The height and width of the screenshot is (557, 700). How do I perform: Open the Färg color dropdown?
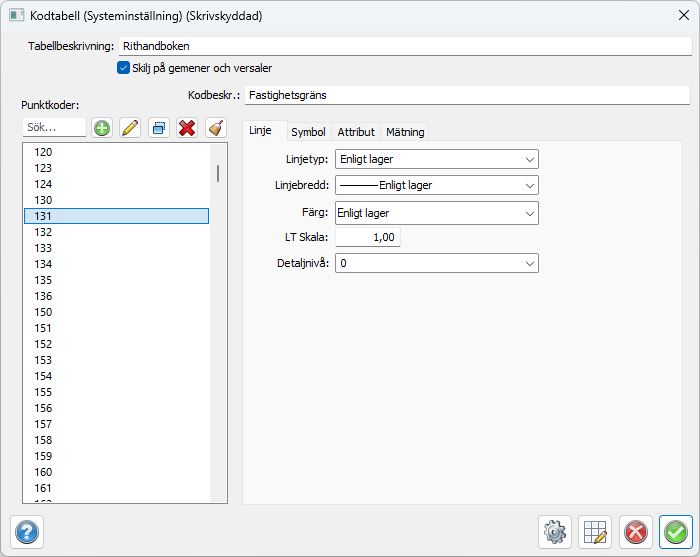coord(436,213)
